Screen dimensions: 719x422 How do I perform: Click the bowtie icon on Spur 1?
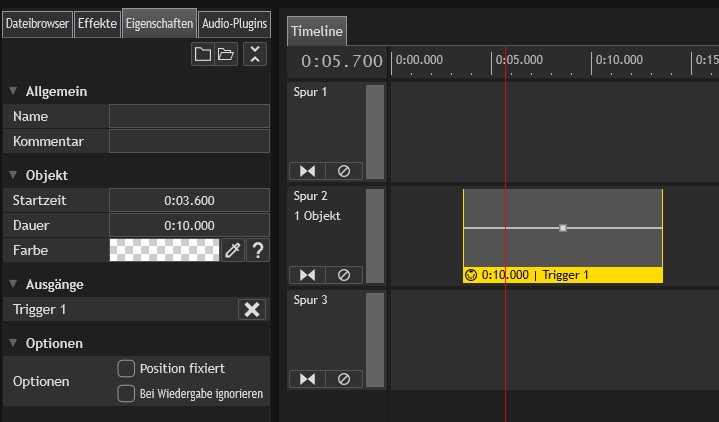(x=307, y=171)
